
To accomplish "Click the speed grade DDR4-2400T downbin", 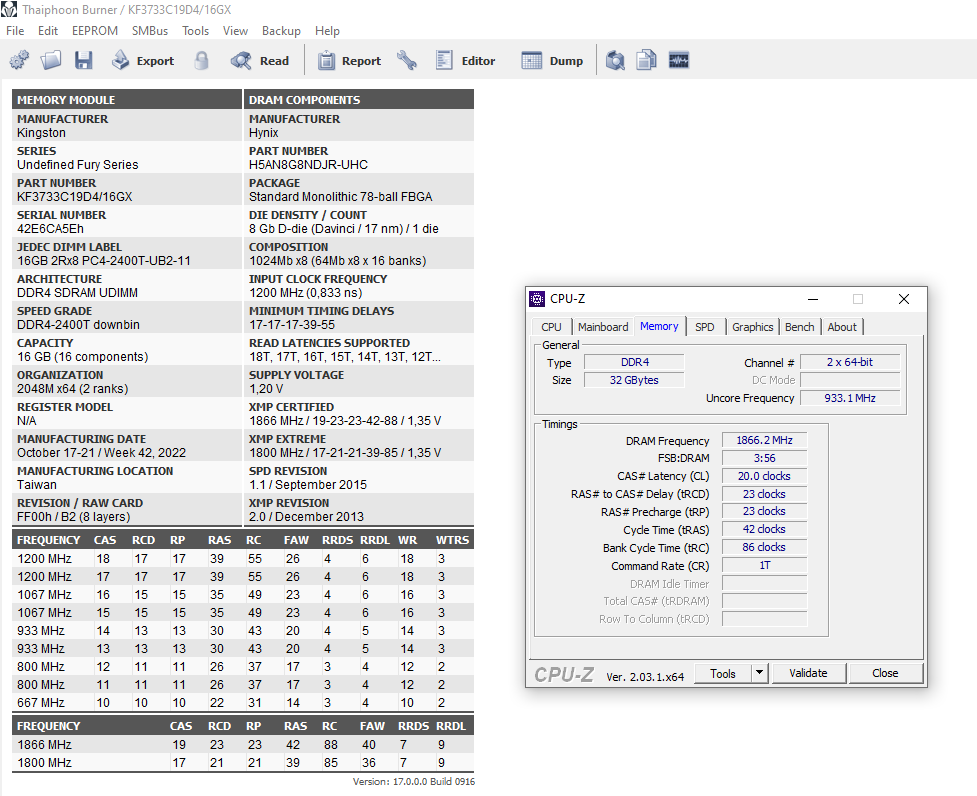I will click(x=79, y=325).
